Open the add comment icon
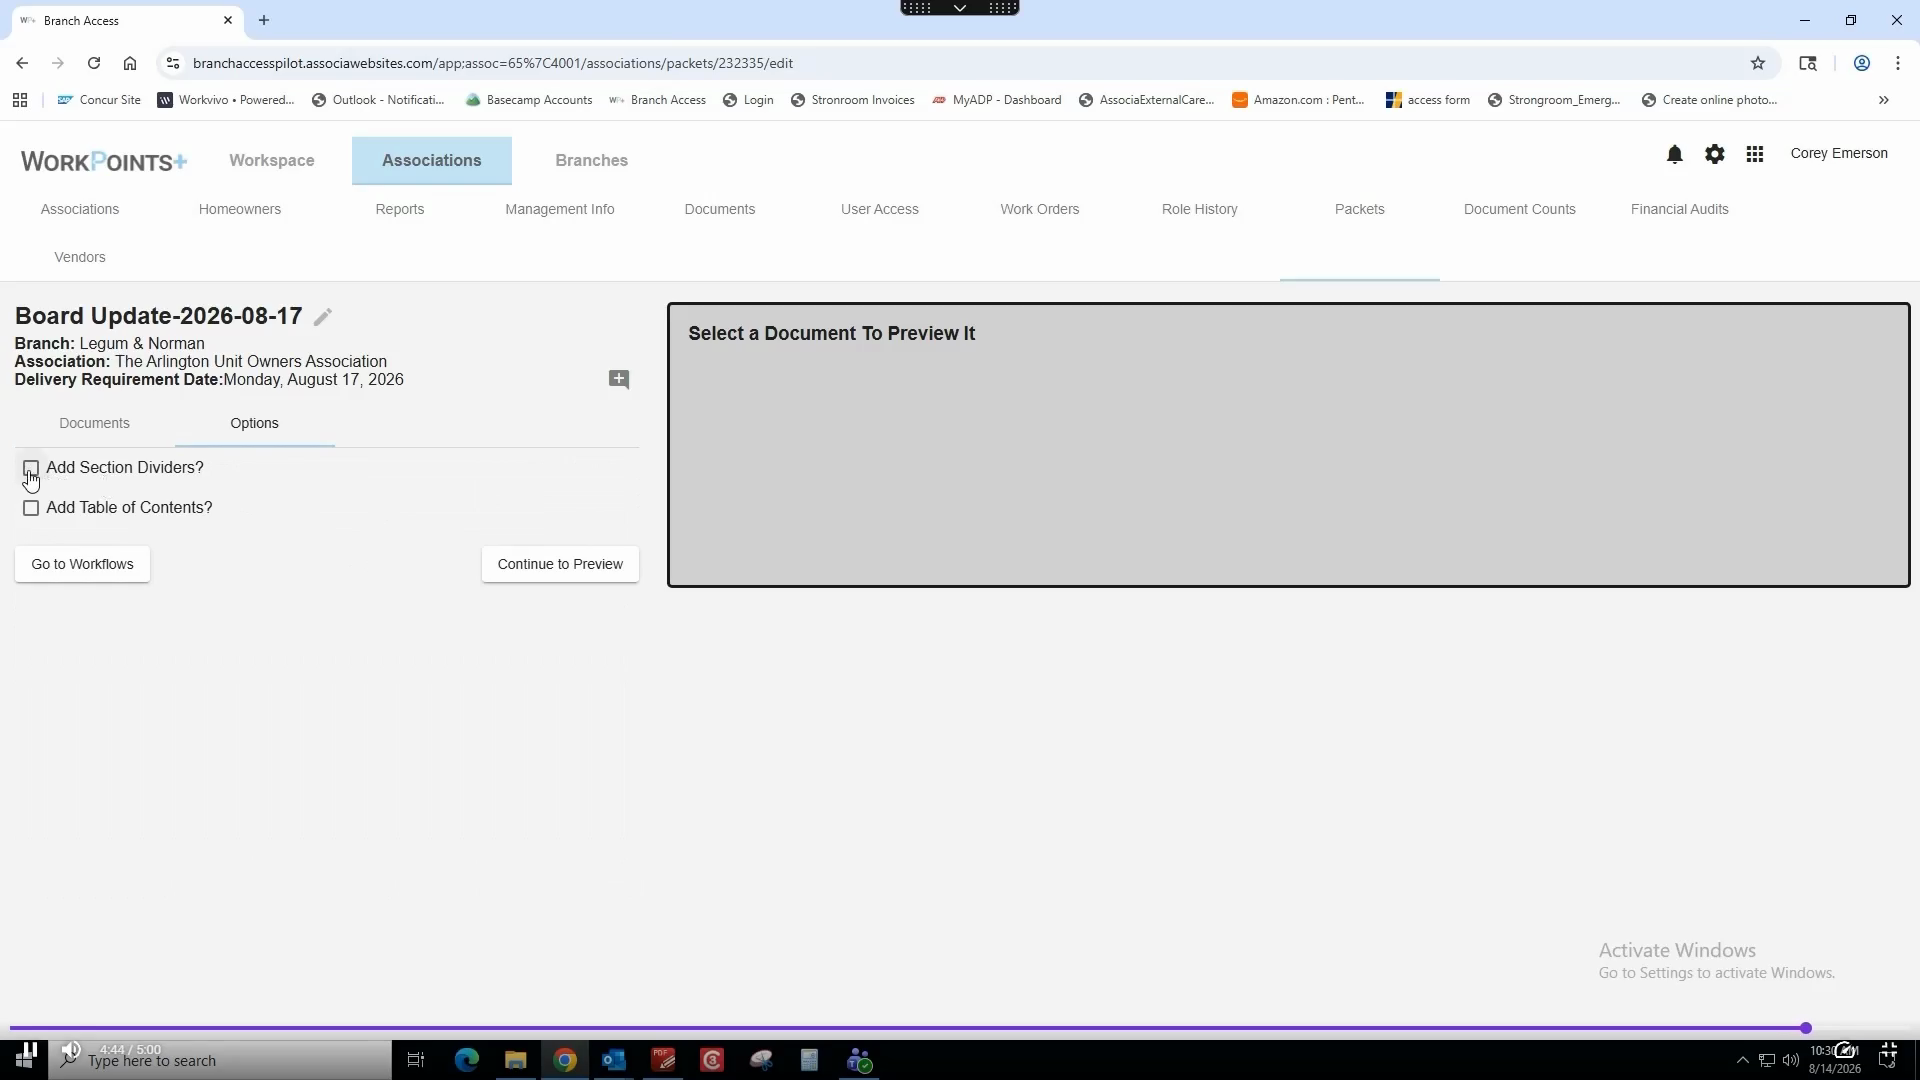Viewport: 1920px width, 1080px height. point(619,379)
